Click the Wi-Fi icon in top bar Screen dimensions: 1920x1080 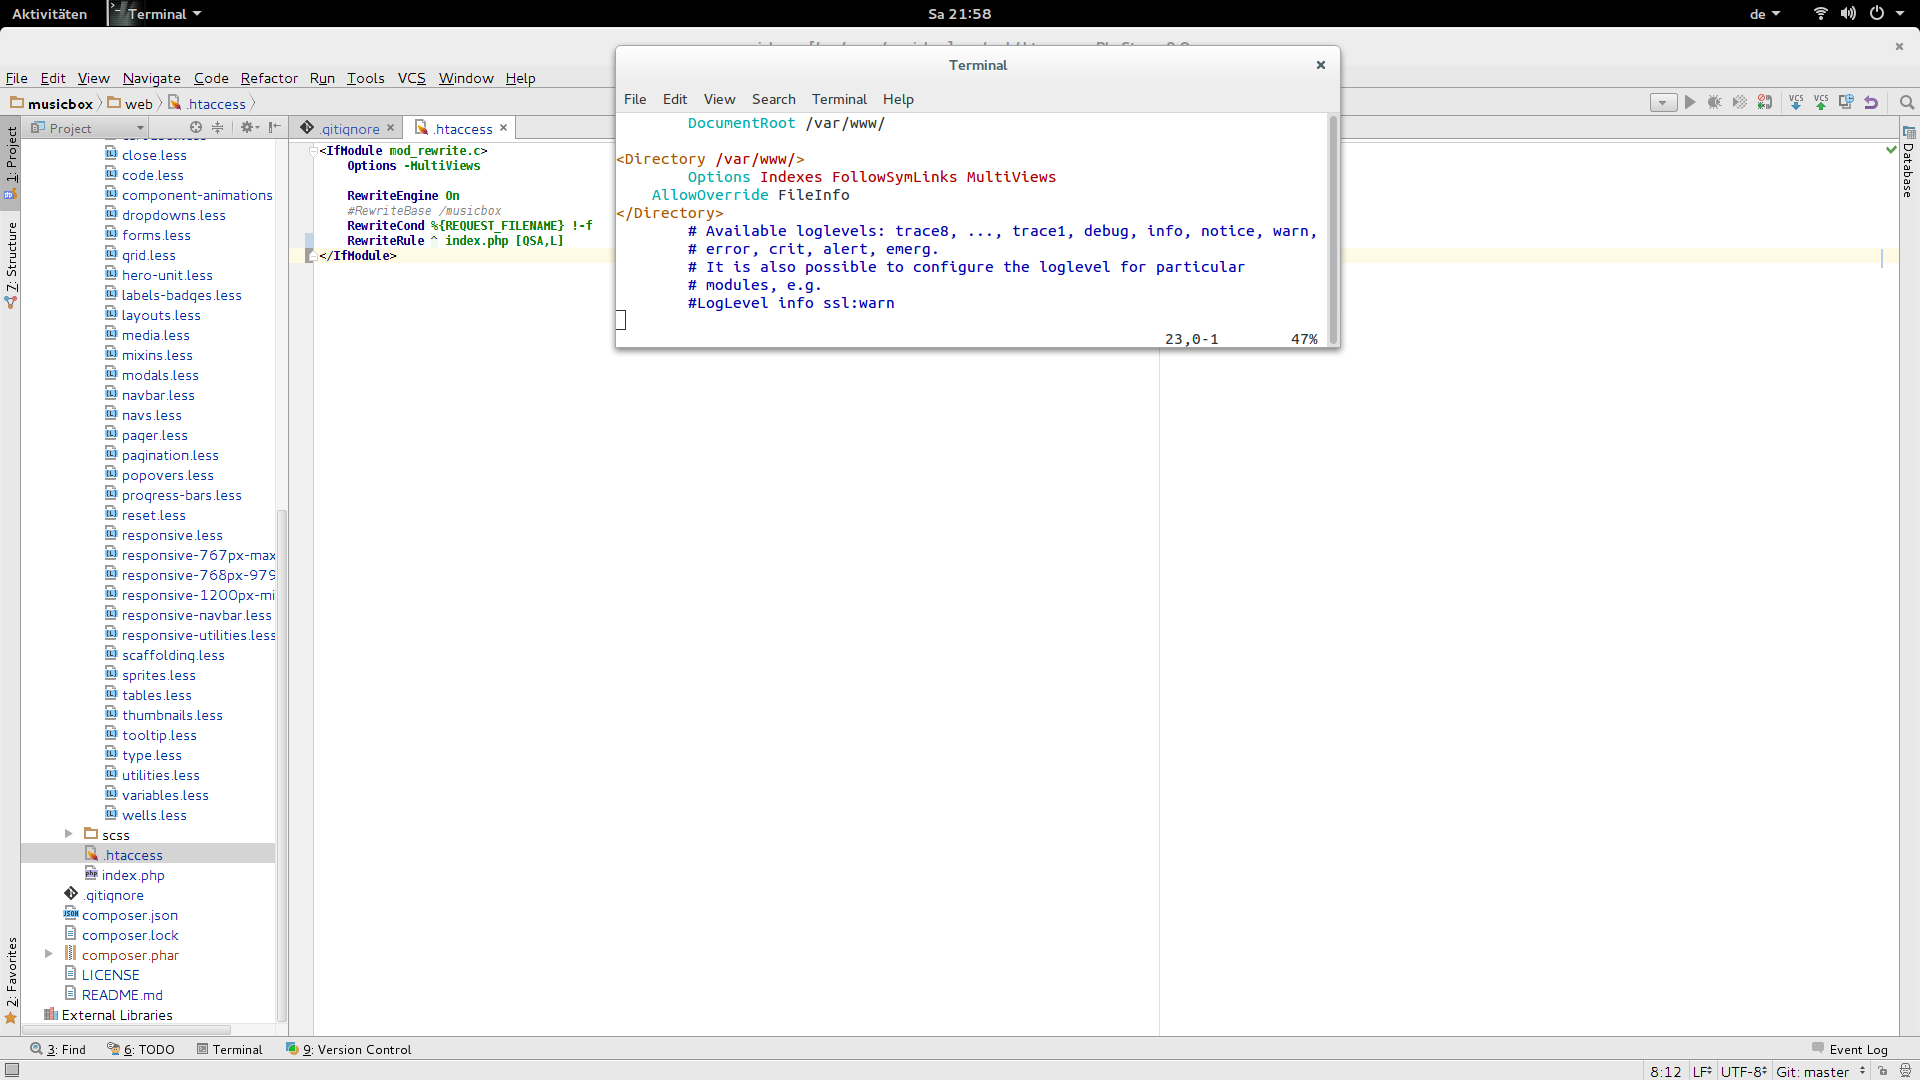click(1820, 13)
